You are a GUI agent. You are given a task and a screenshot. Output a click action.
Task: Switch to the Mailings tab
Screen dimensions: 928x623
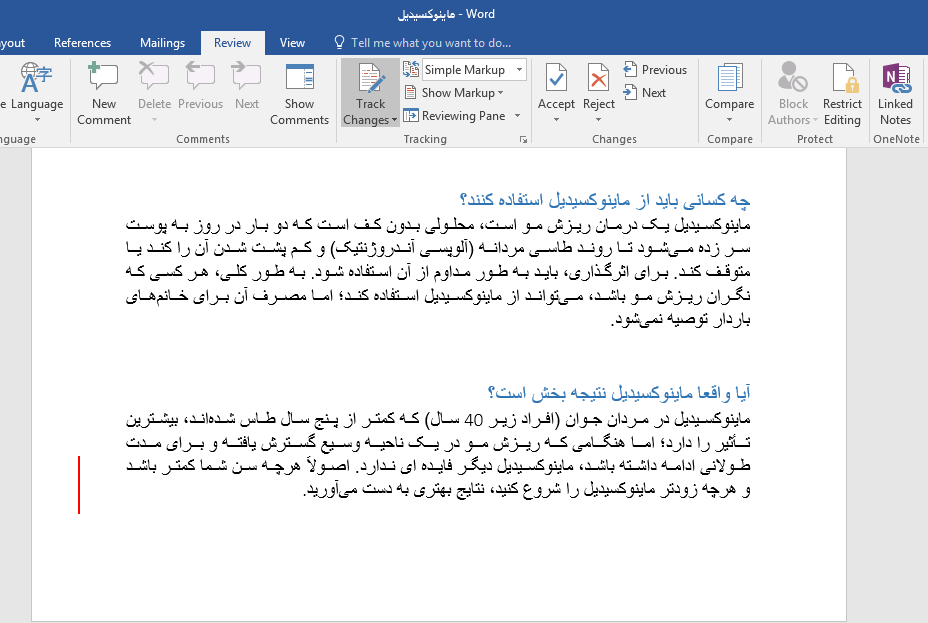162,43
